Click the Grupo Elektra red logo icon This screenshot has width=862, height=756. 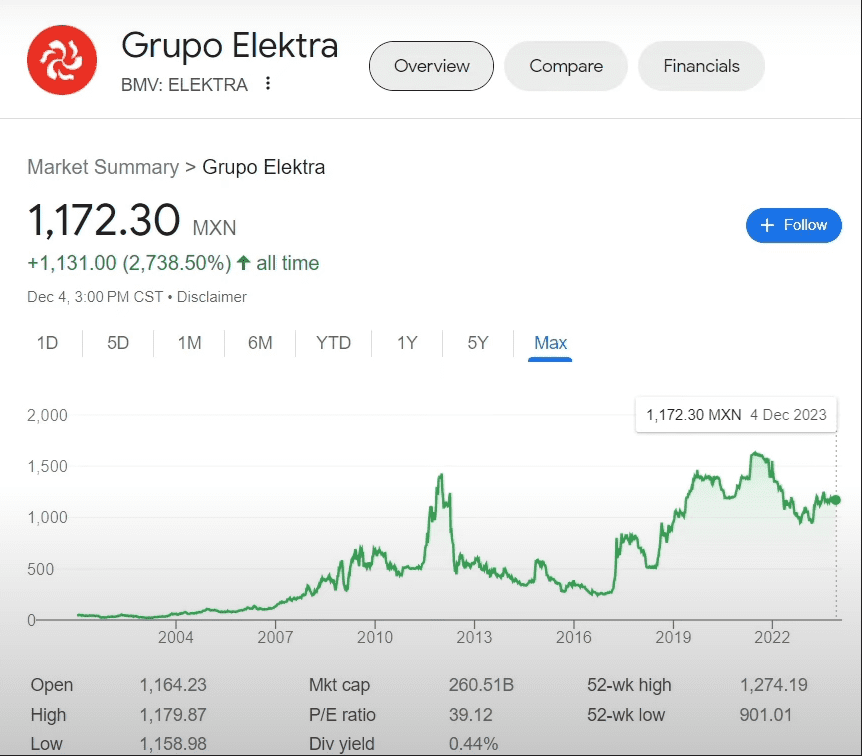(x=62, y=60)
